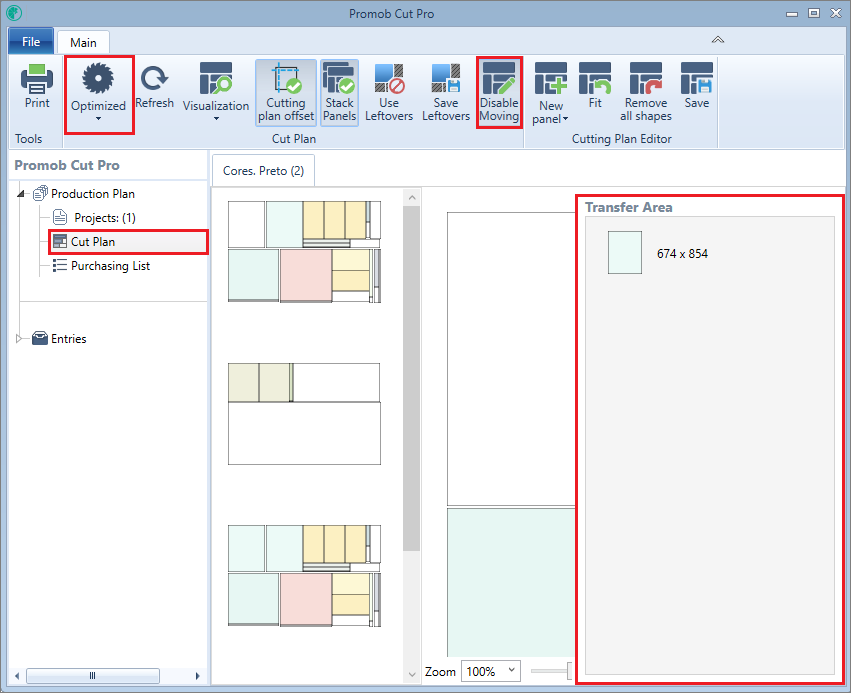Viewport: 851px width, 693px height.
Task: Open the File menu
Action: point(31,41)
